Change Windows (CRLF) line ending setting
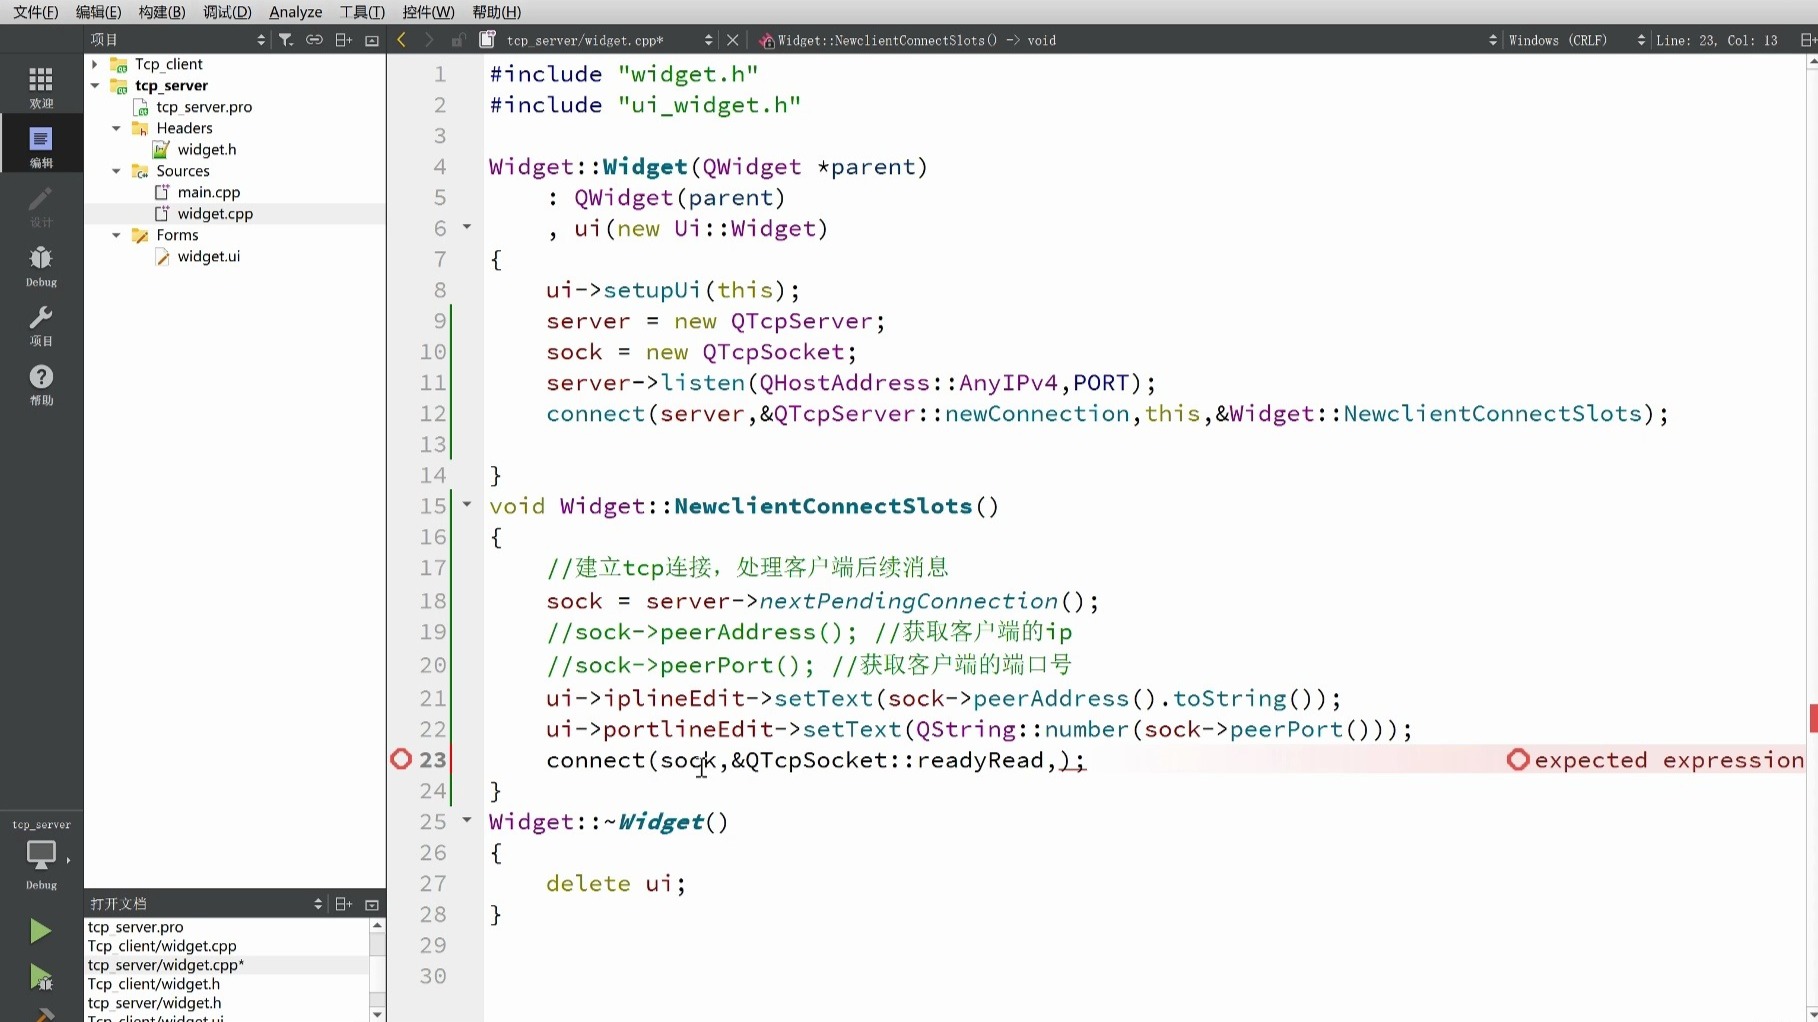The image size is (1818, 1022). point(1577,40)
